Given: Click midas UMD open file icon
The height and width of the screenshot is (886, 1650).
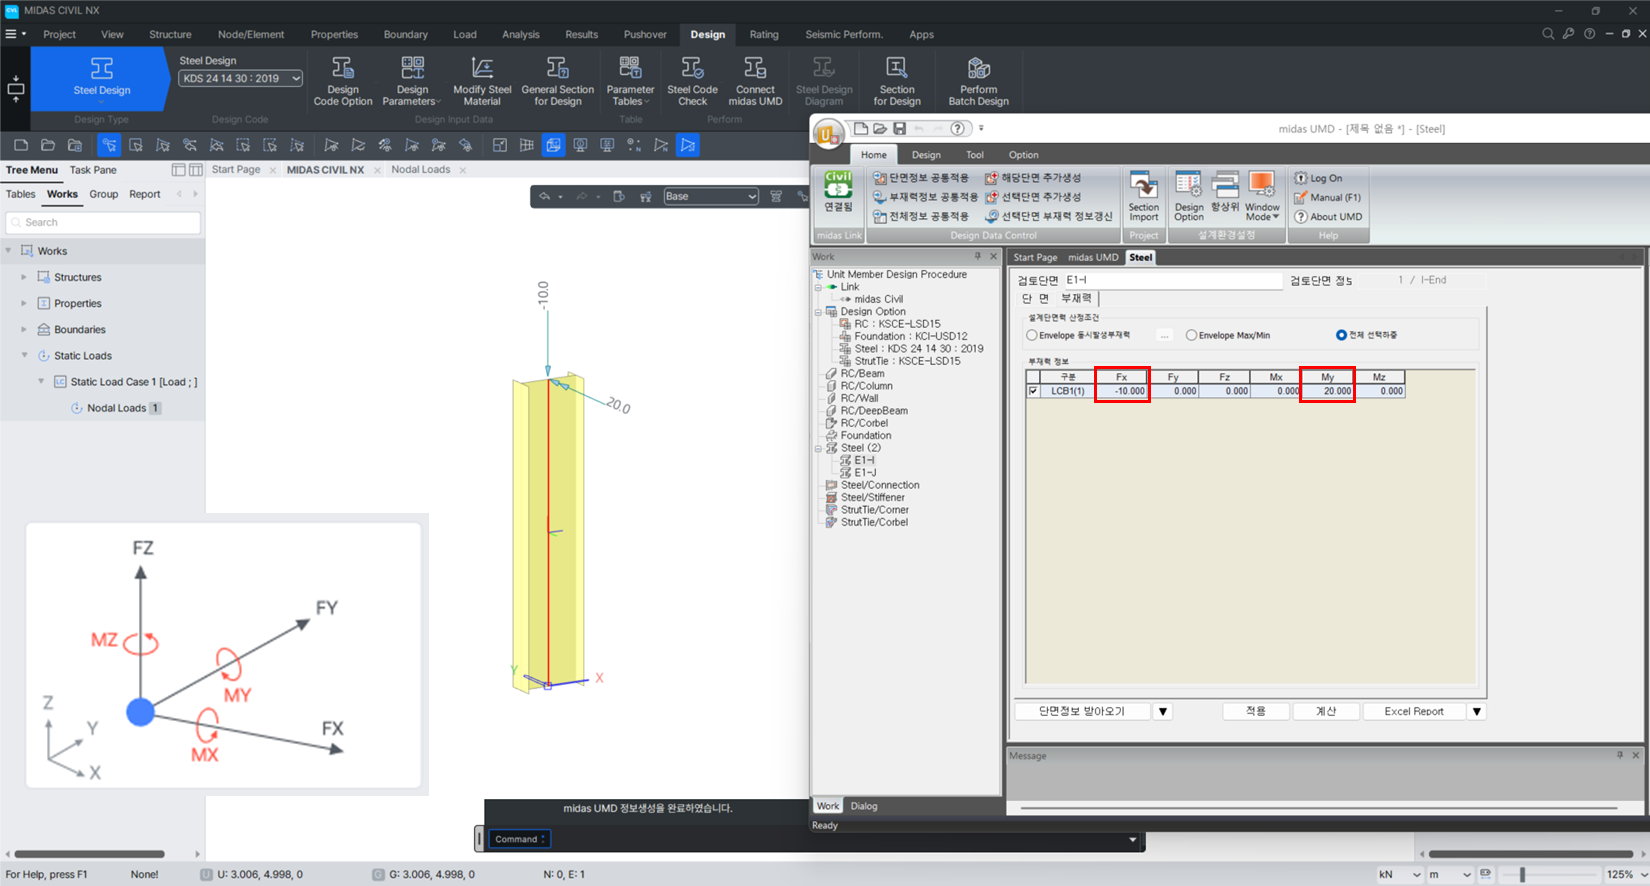Looking at the screenshot, I should pos(880,128).
